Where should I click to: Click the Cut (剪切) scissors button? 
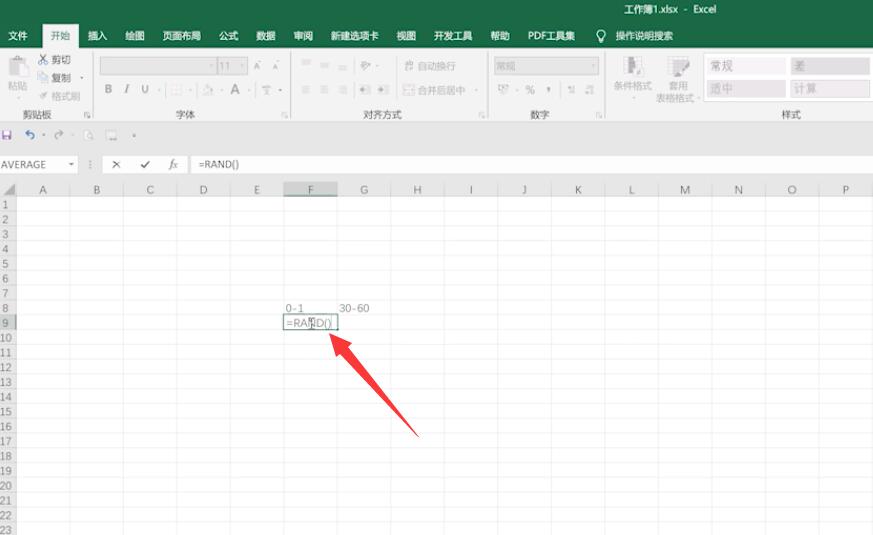(x=54, y=60)
